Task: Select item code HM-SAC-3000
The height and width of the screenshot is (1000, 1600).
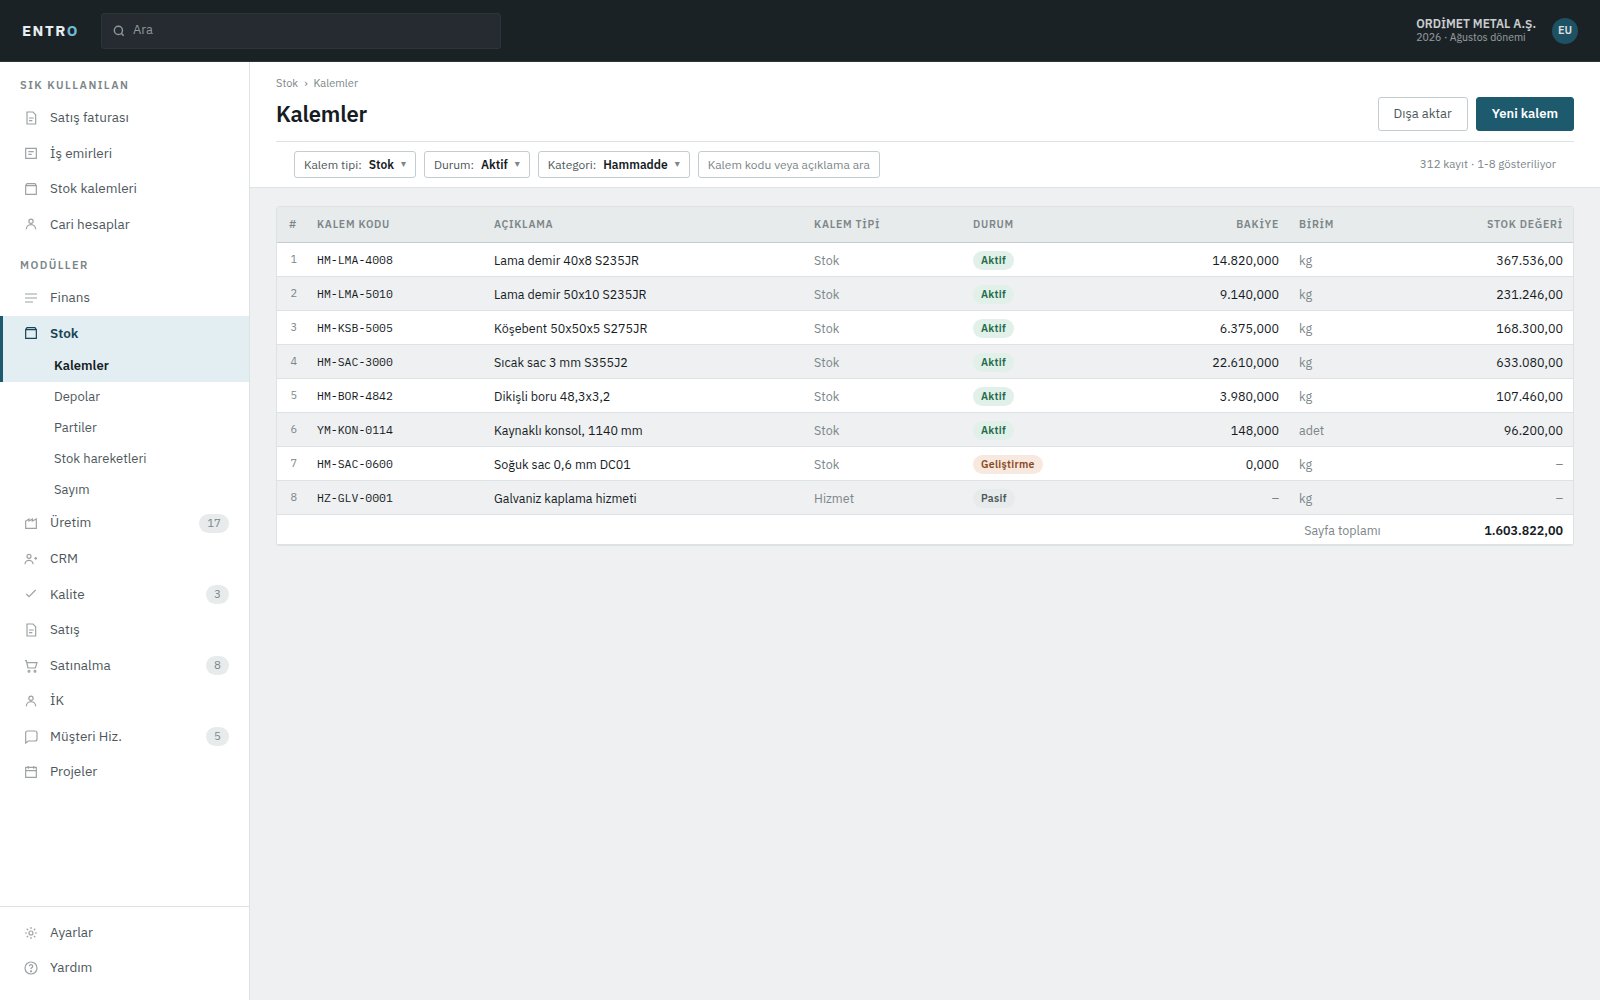Action: [355, 363]
